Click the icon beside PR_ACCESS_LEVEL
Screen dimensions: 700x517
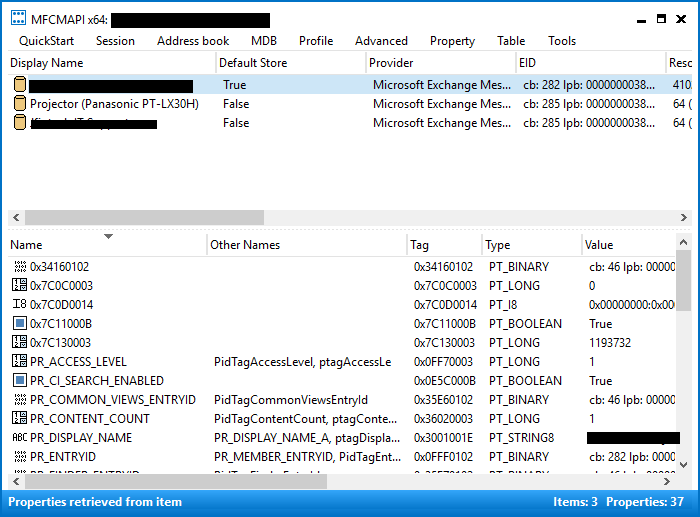click(19, 361)
